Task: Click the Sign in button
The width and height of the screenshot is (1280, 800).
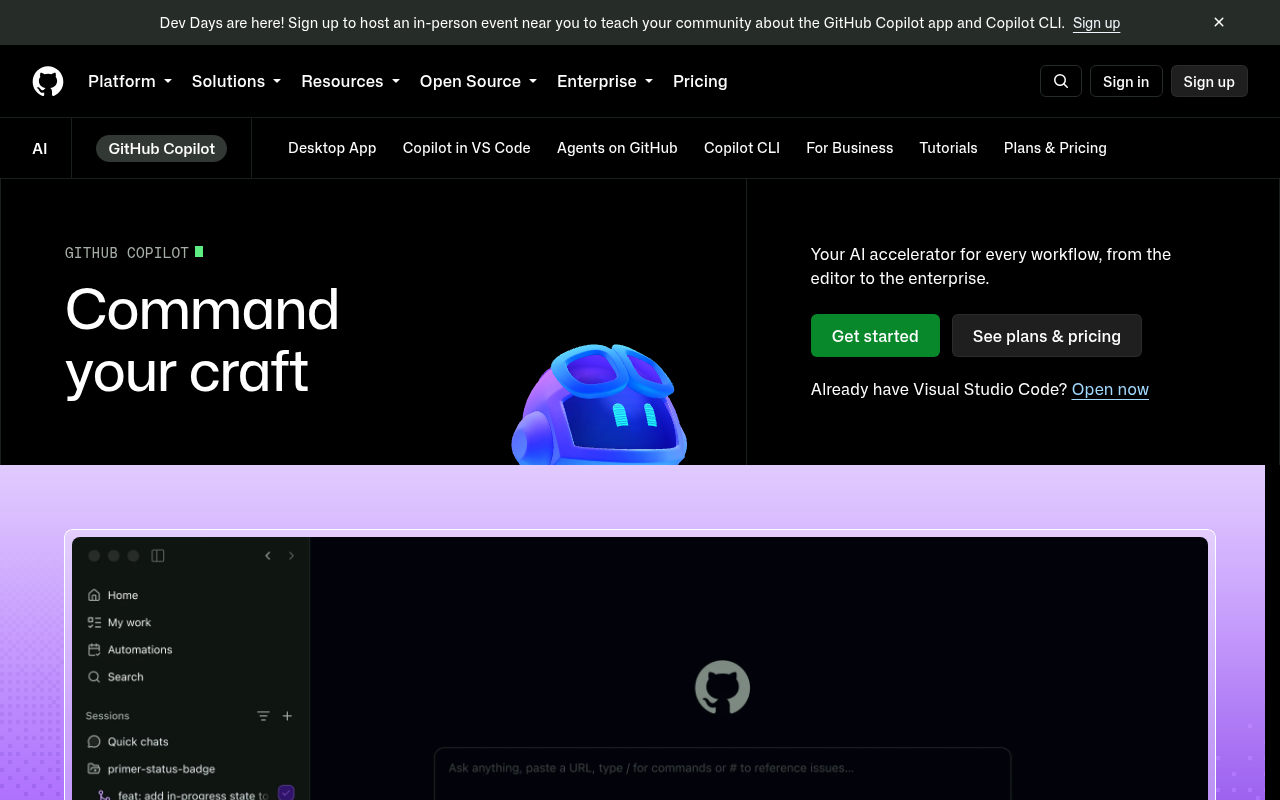Action: 1126,81
